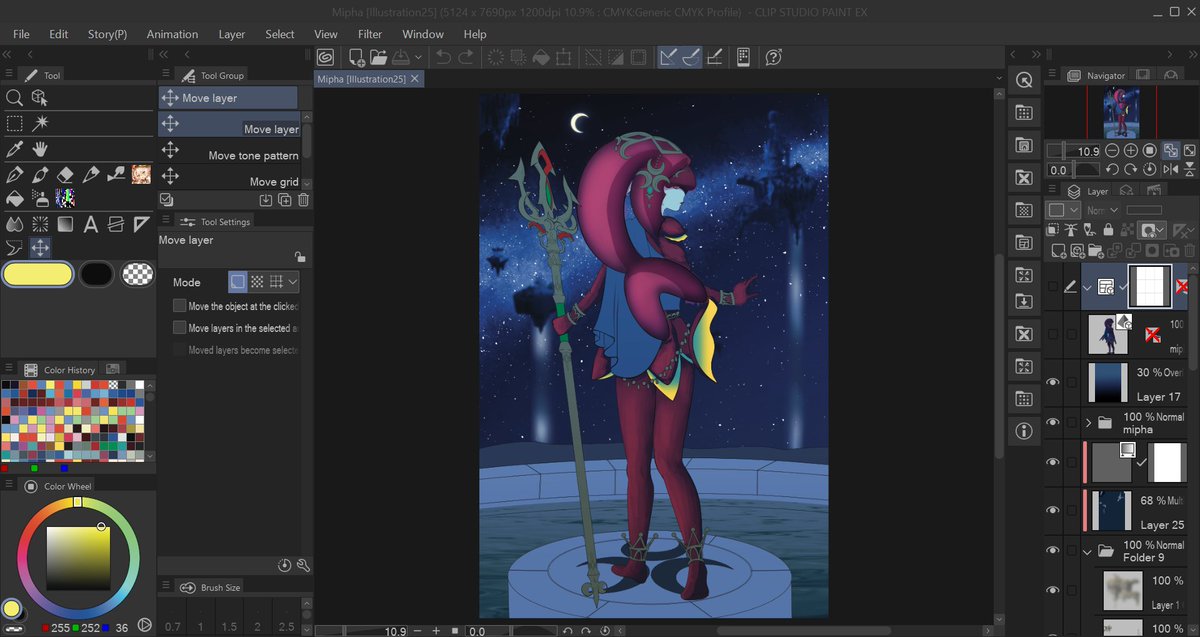Open a file using the folder icon
This screenshot has height=637, width=1200.
pos(378,58)
